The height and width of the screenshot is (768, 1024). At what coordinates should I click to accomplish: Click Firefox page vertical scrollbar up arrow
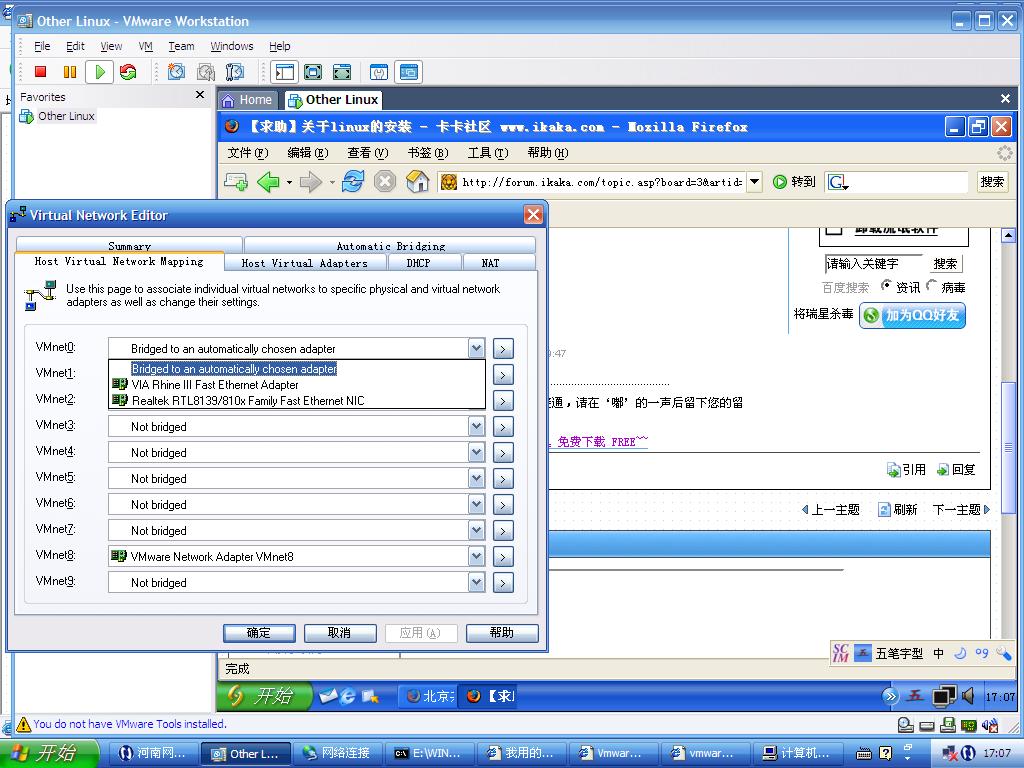point(1008,235)
